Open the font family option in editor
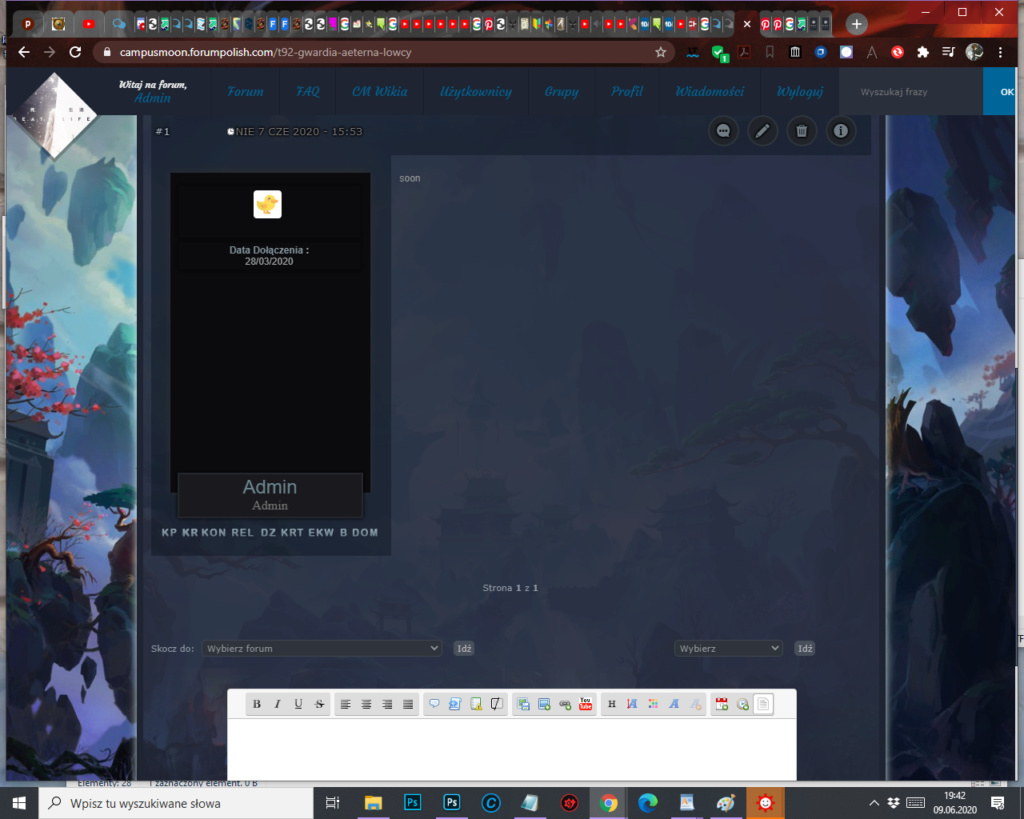The image size is (1024, 819). tap(674, 704)
